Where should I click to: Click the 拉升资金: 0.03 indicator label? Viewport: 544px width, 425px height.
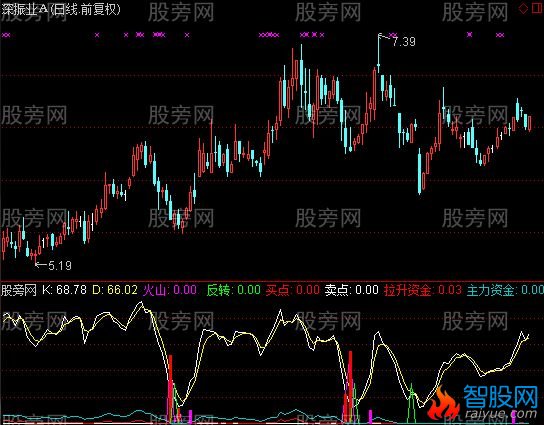coord(423,289)
